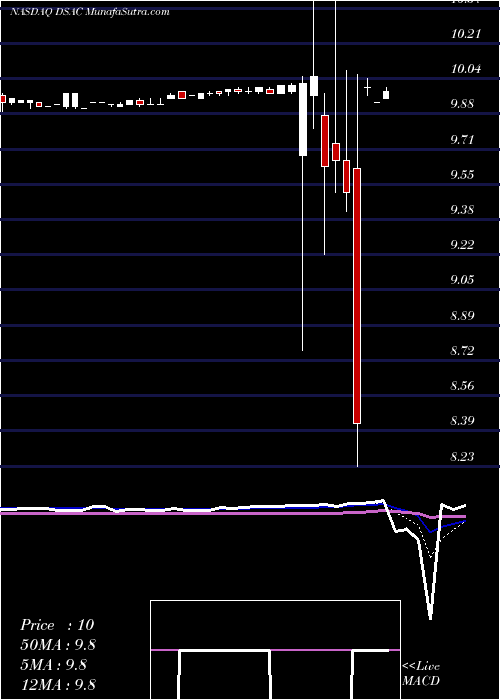Click the NASDAQ DSAC MunafaSutra.com title text
This screenshot has height=700, width=500.
click(x=89, y=12)
